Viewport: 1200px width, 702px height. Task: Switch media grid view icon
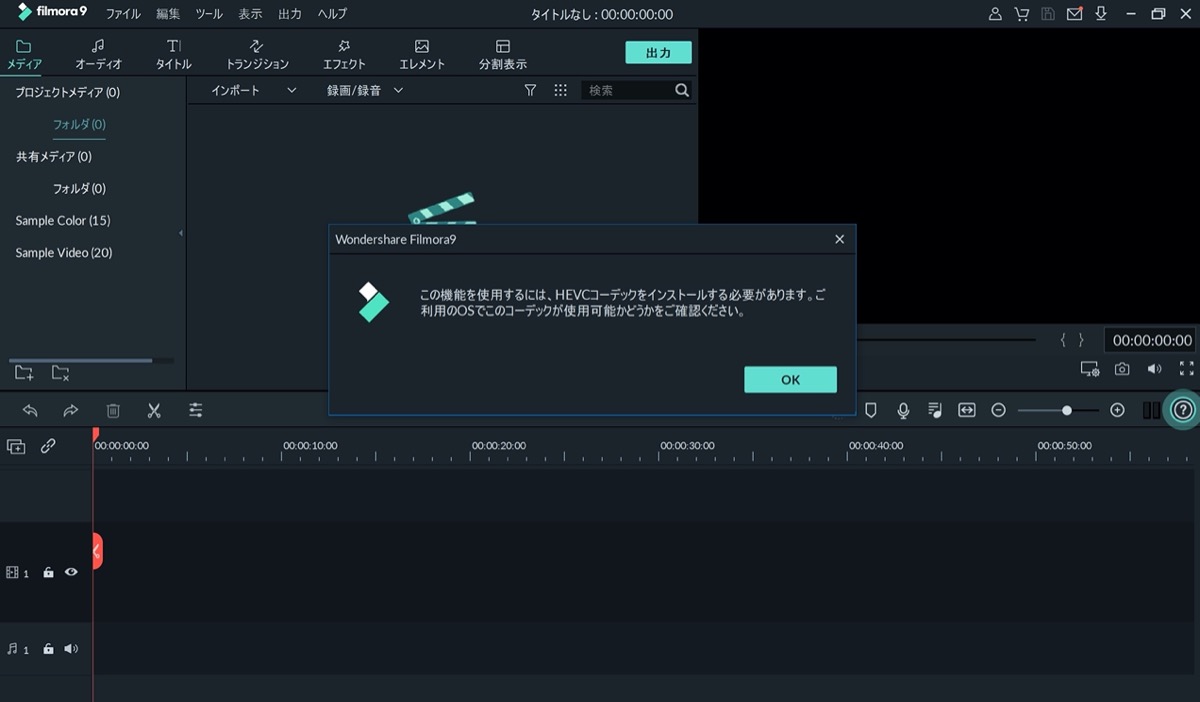pos(560,90)
